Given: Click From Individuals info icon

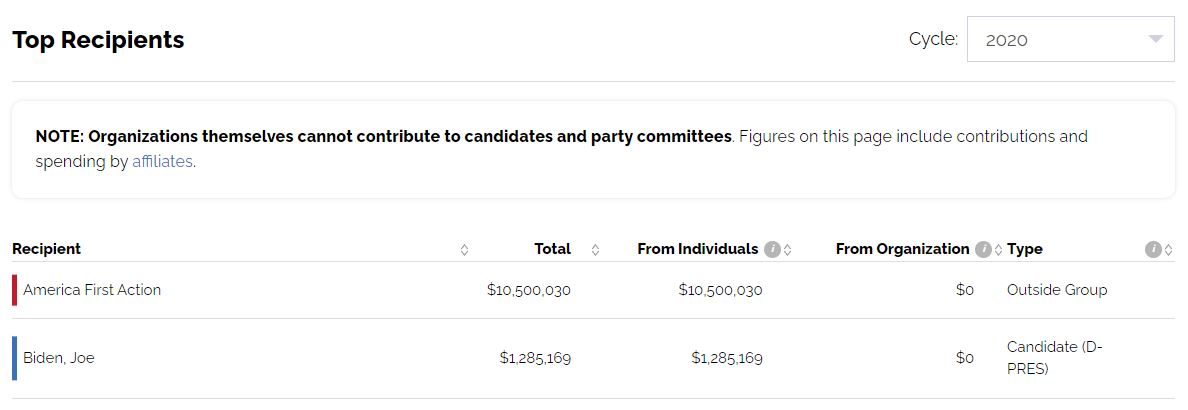Looking at the screenshot, I should click(772, 249).
